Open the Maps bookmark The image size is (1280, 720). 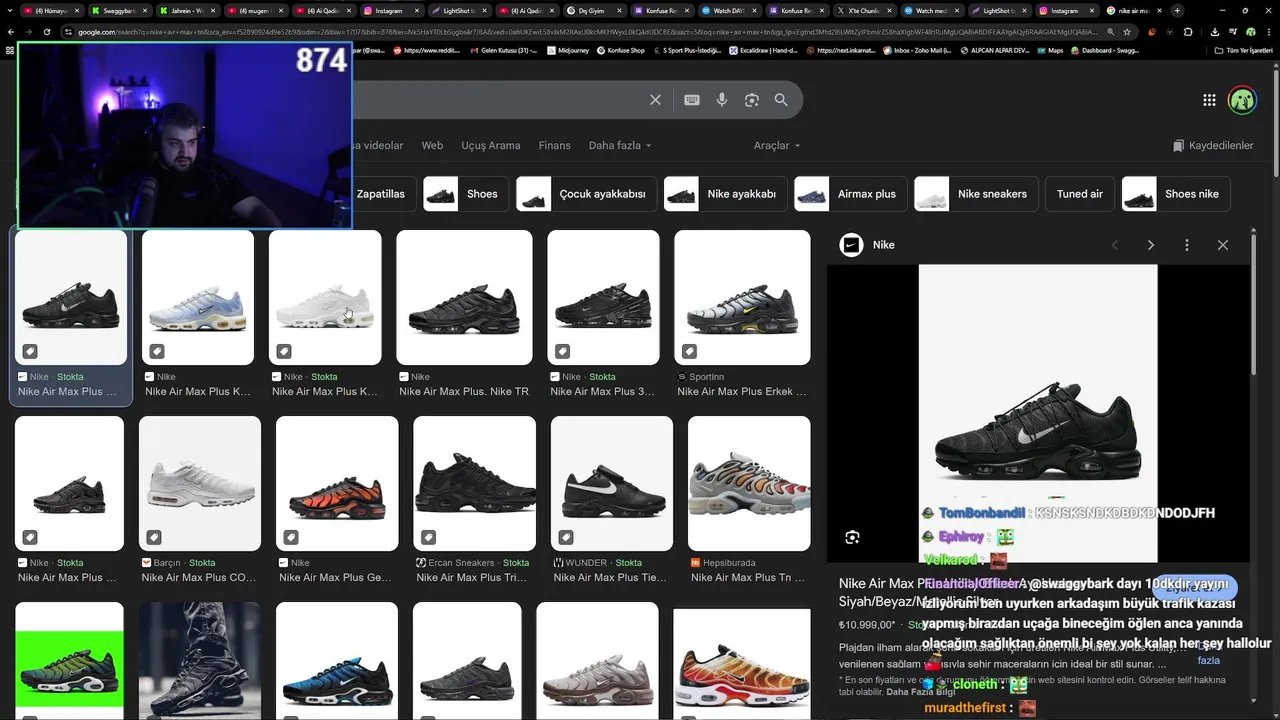coord(1051,50)
